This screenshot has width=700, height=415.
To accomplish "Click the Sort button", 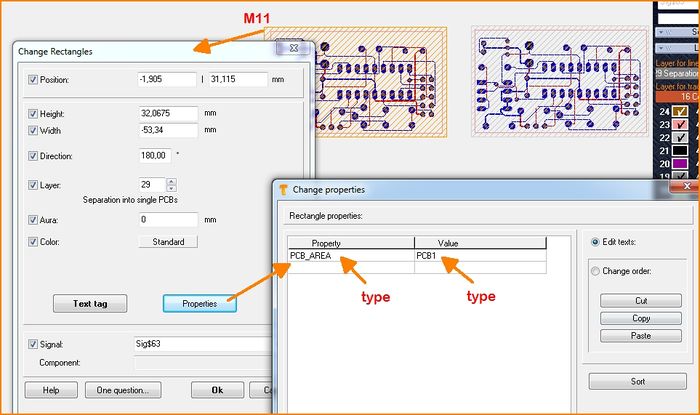I will click(x=640, y=381).
